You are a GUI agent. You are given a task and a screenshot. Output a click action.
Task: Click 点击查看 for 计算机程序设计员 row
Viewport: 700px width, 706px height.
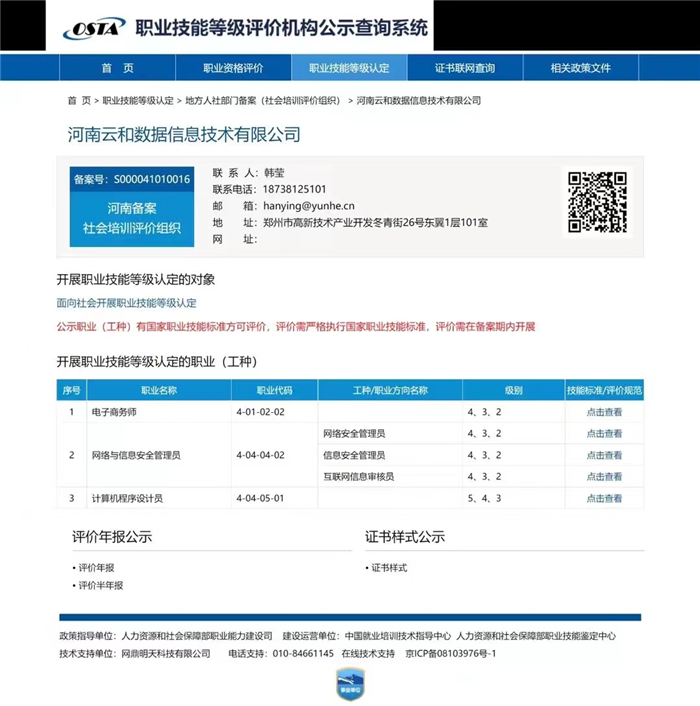tap(604, 498)
